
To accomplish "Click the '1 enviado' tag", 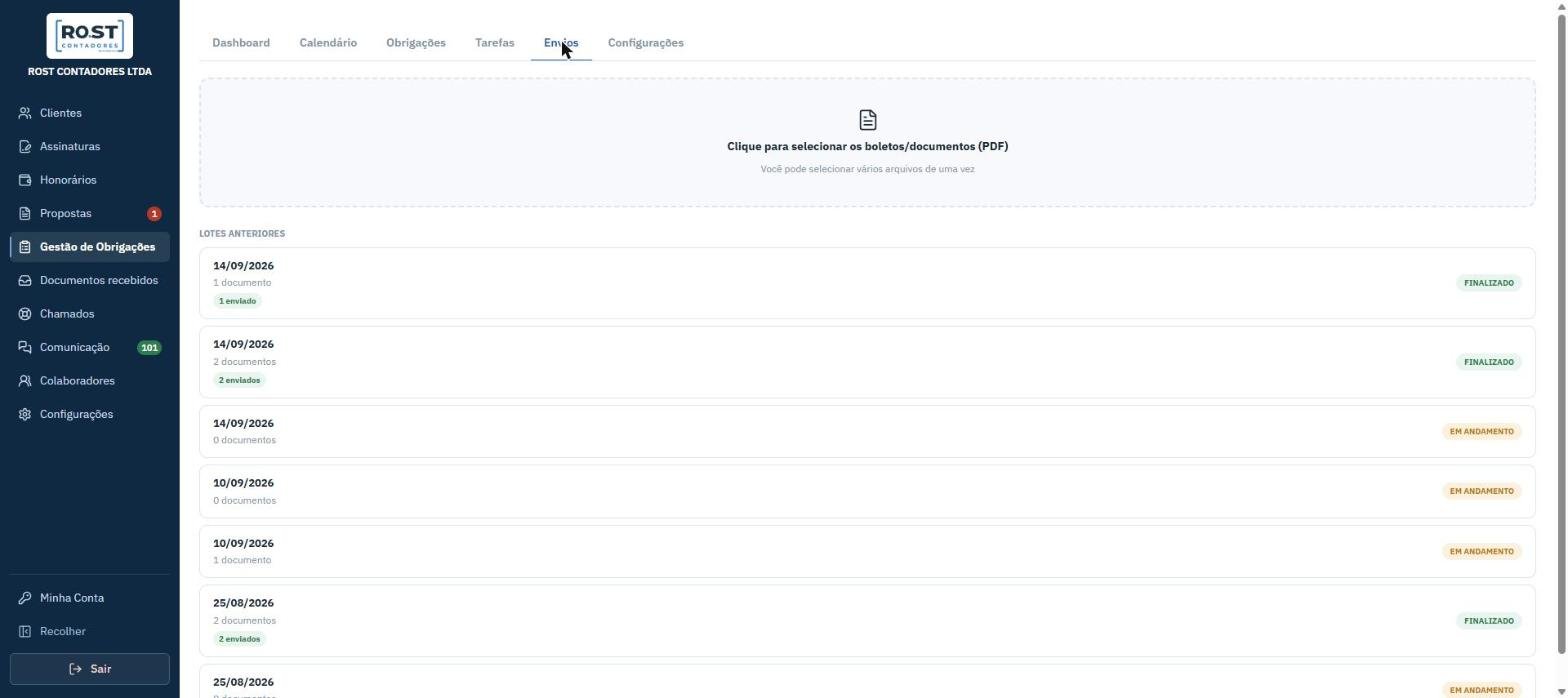I will coord(237,301).
